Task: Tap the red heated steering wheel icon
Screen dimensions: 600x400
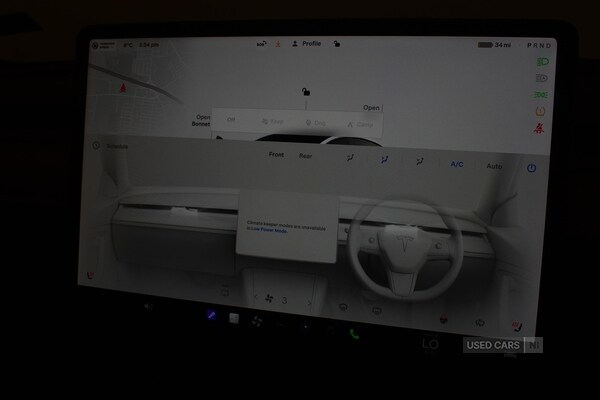Action: pos(443,319)
